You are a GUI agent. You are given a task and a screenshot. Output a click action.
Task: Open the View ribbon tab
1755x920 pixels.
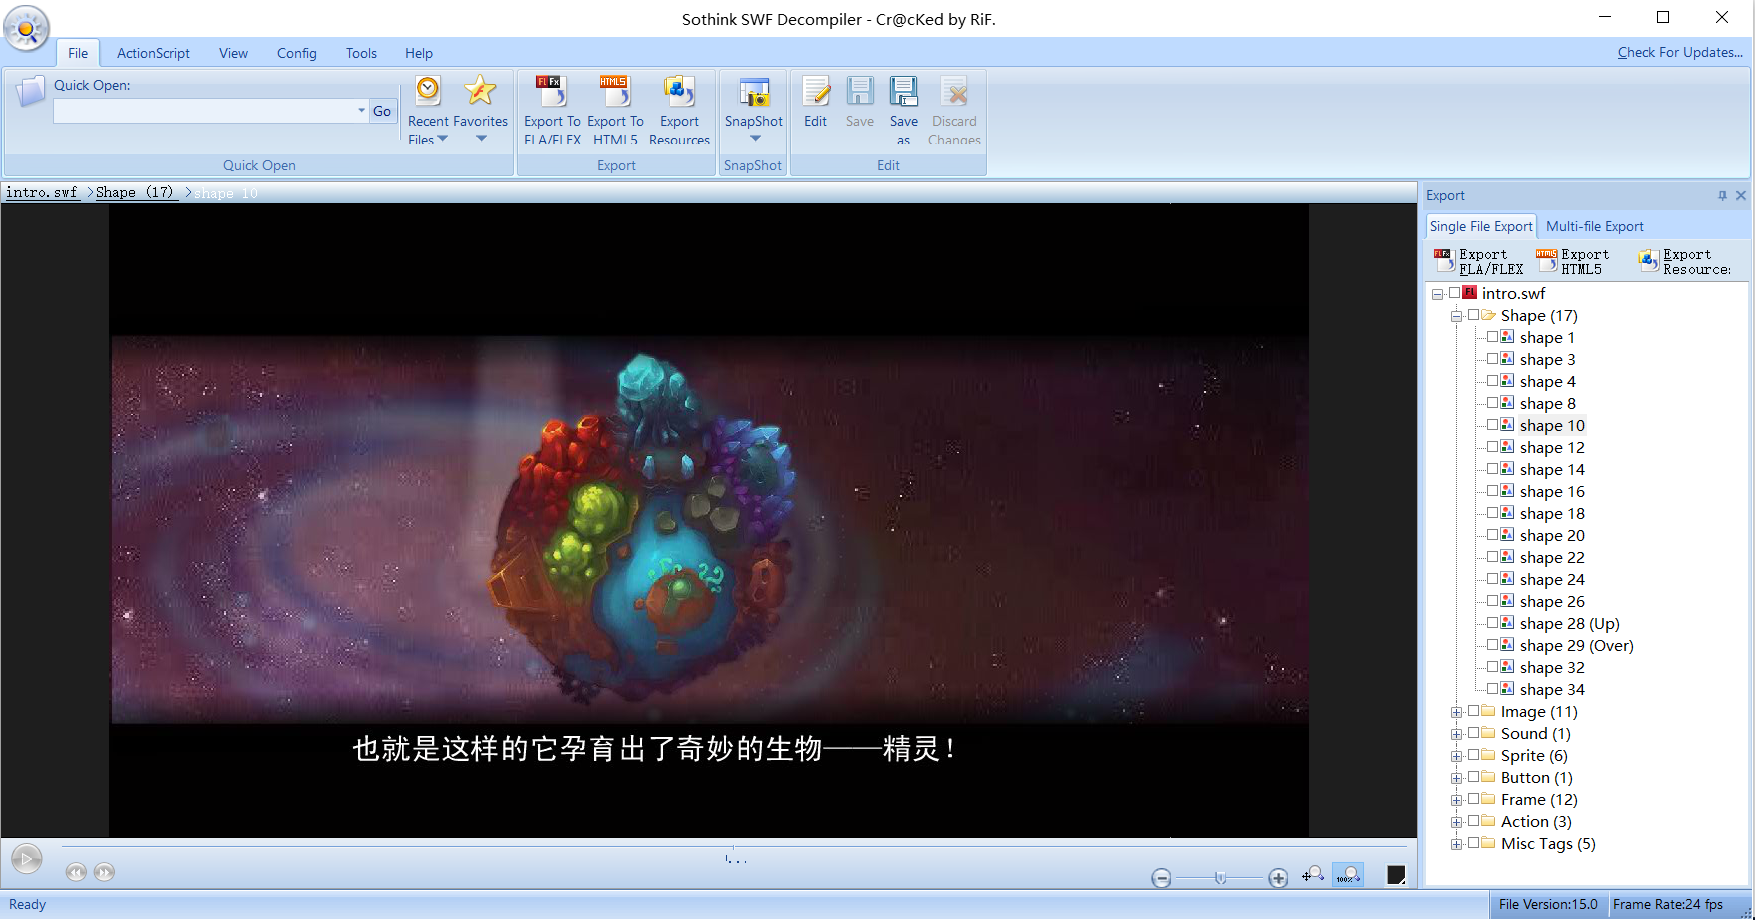click(x=233, y=53)
